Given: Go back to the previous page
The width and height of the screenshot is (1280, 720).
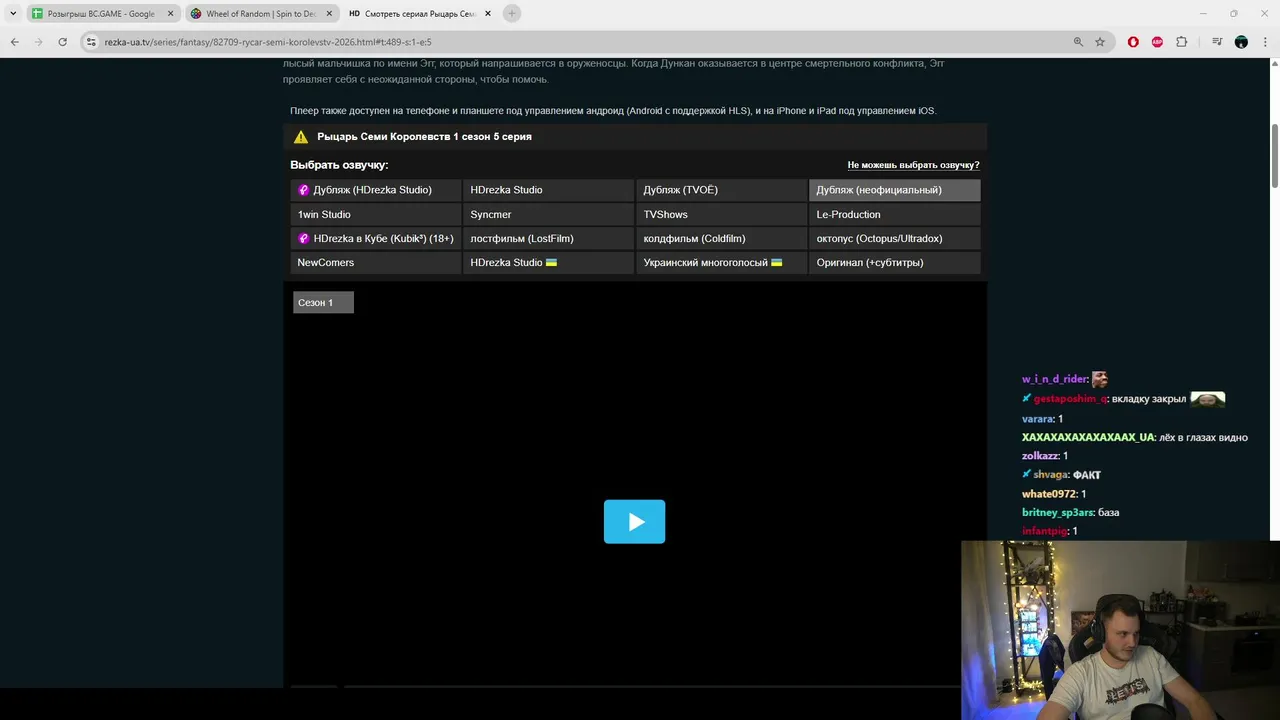Looking at the screenshot, I should click(x=15, y=42).
